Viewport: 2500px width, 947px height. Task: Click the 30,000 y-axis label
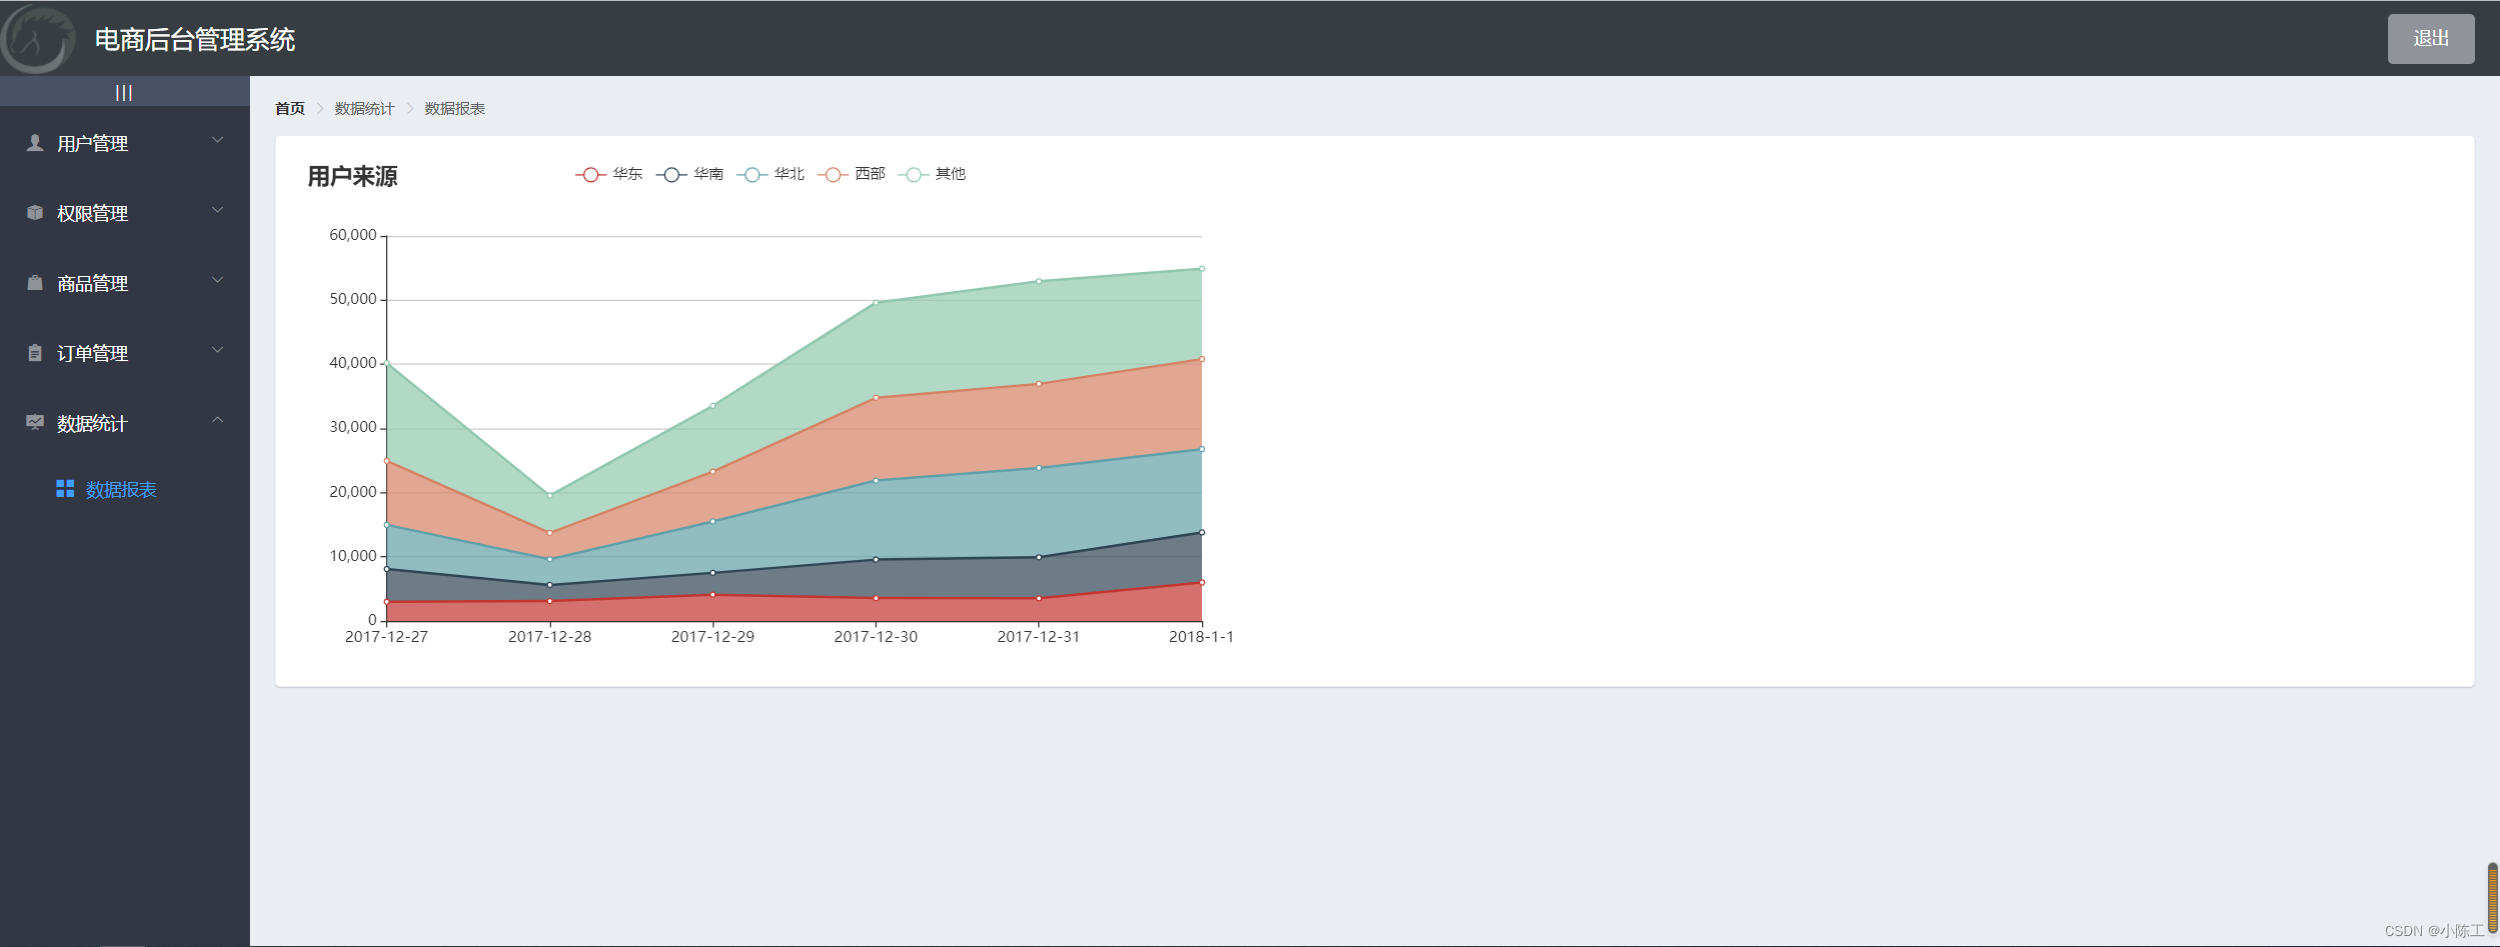pos(353,427)
